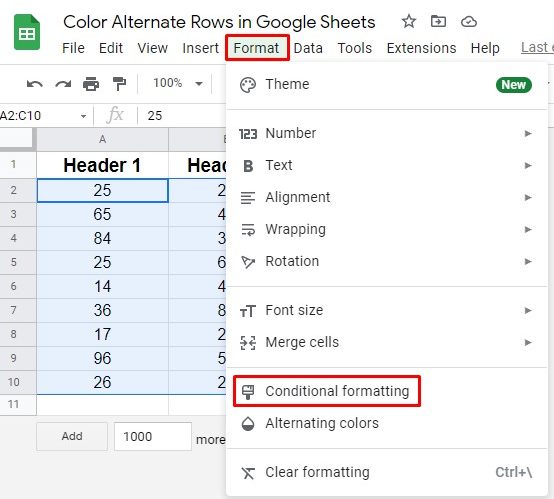Expand the Alignment submenu
554x499 pixels.
(387, 197)
